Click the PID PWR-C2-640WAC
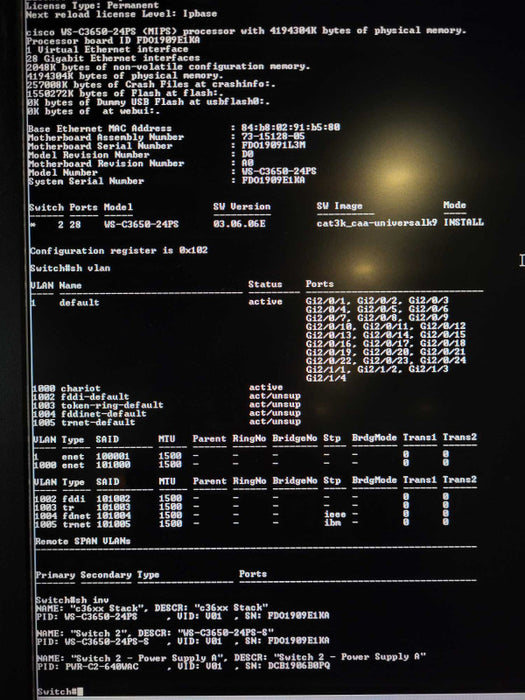This screenshot has height=700, width=525. (x=101, y=667)
